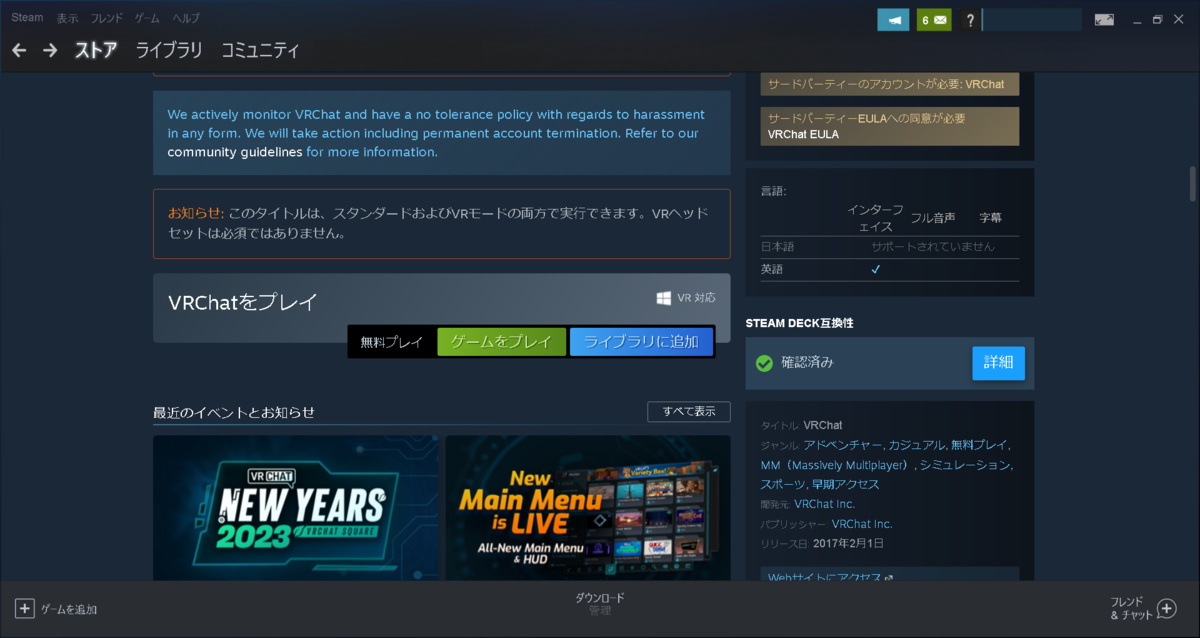The image size is (1200, 638).
Task: Click the 無料プレイ price label
Action: 391,342
